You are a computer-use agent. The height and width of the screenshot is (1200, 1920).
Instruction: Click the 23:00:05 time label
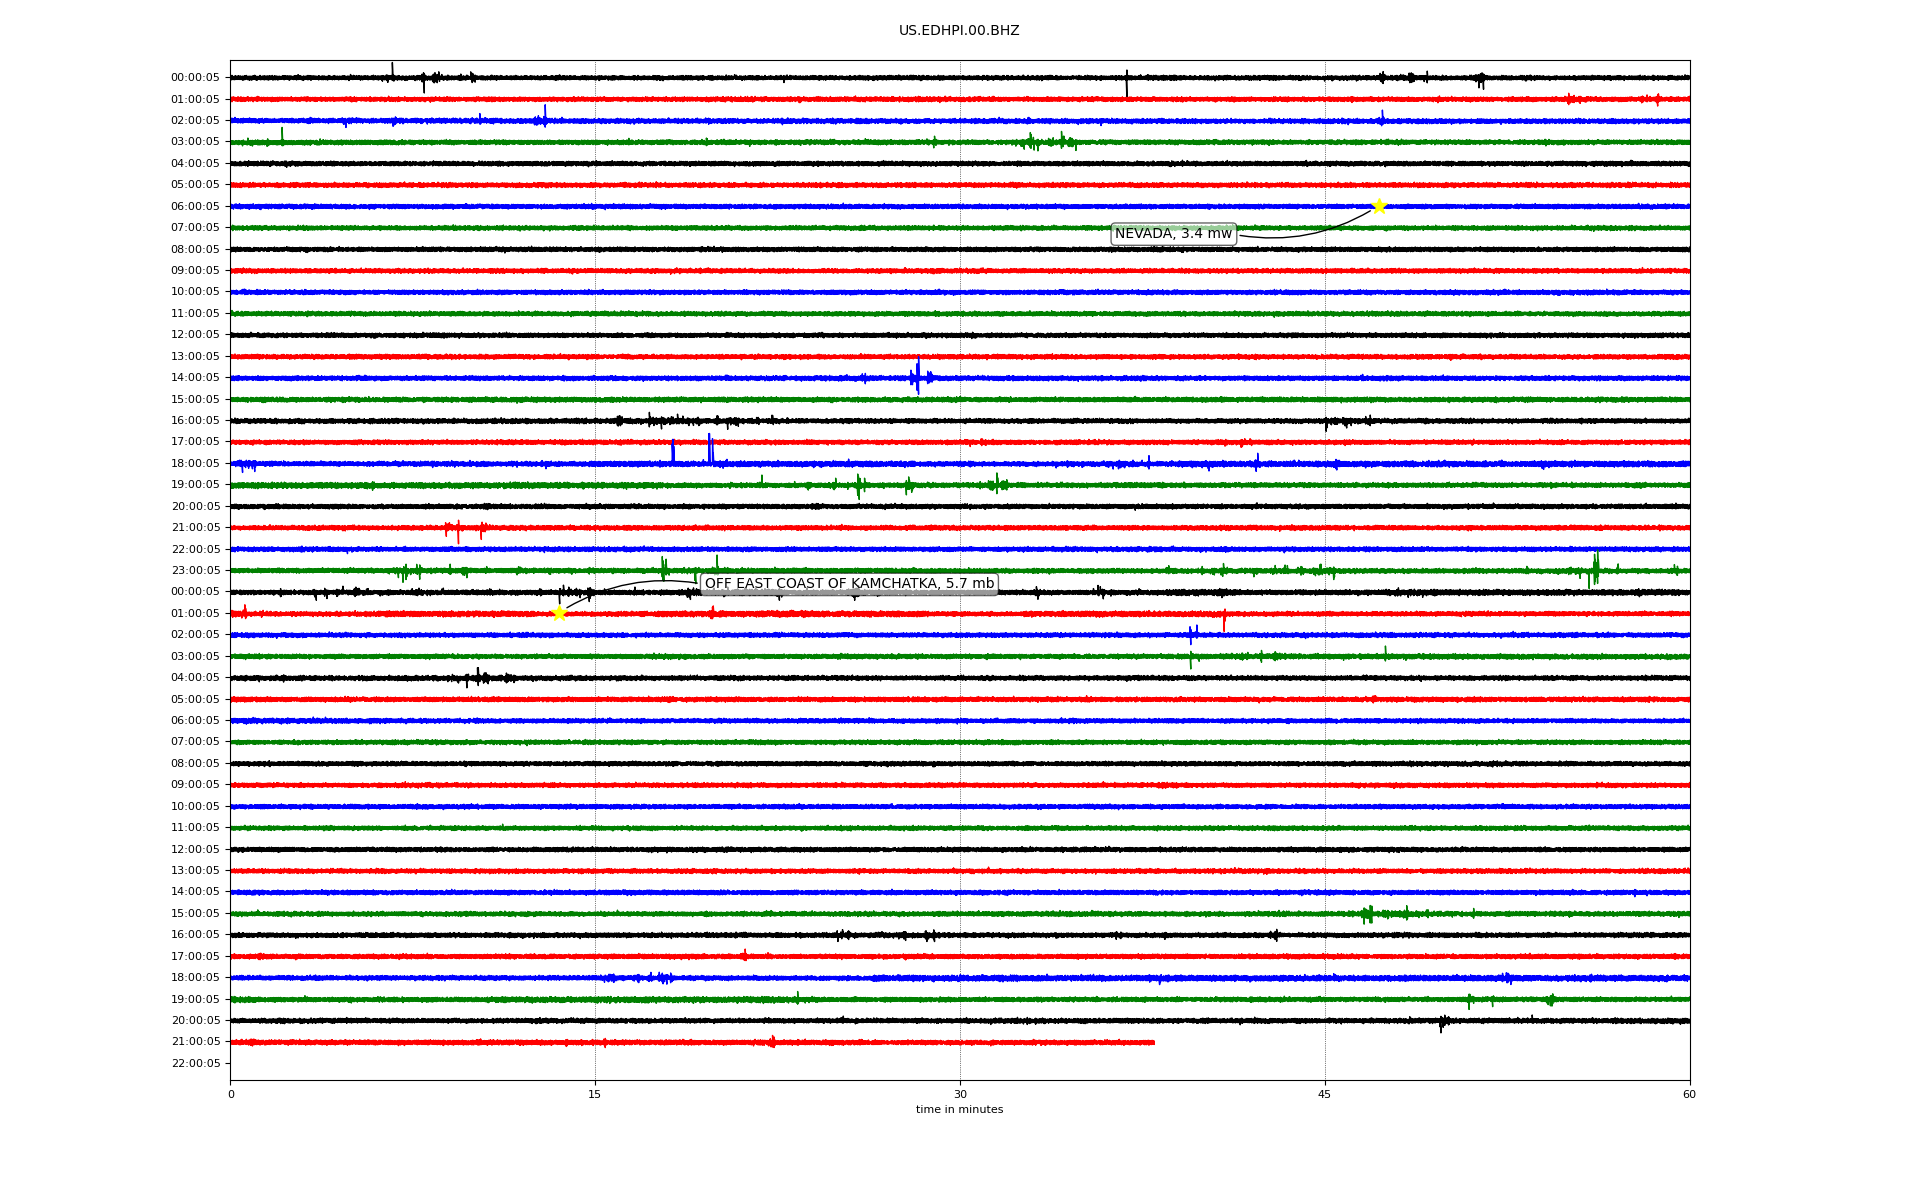click(195, 571)
